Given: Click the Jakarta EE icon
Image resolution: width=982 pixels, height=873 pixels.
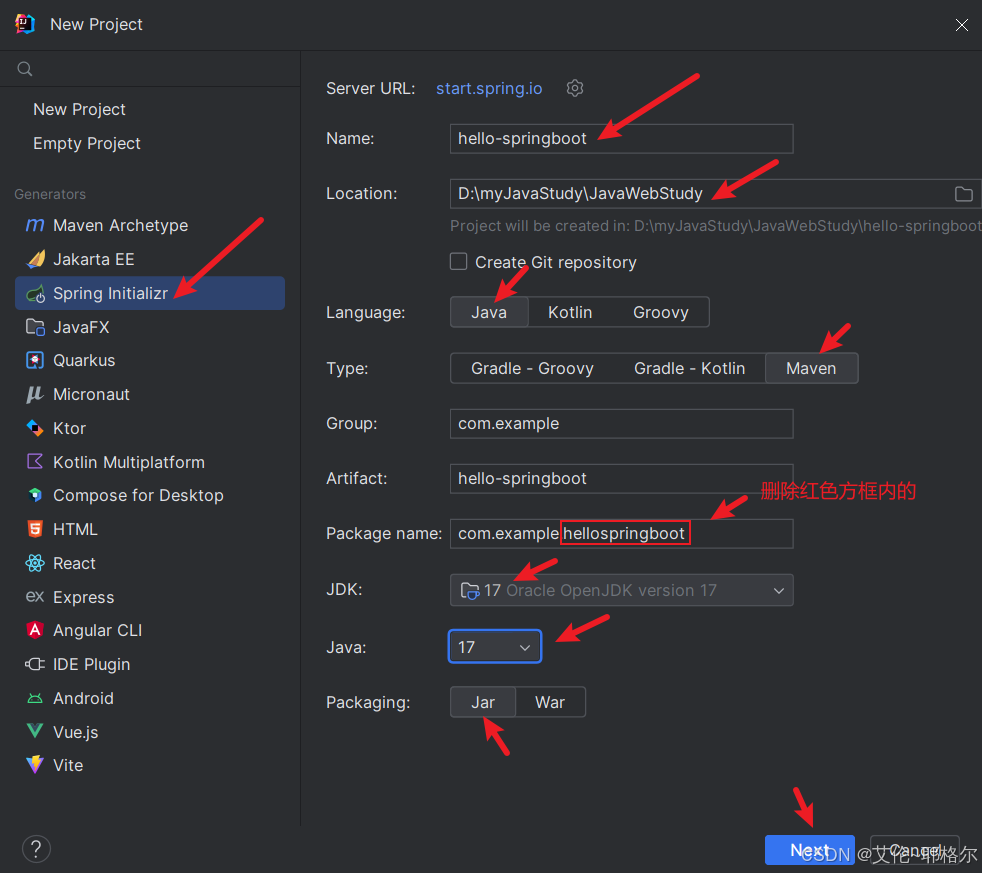Looking at the screenshot, I should point(35,259).
